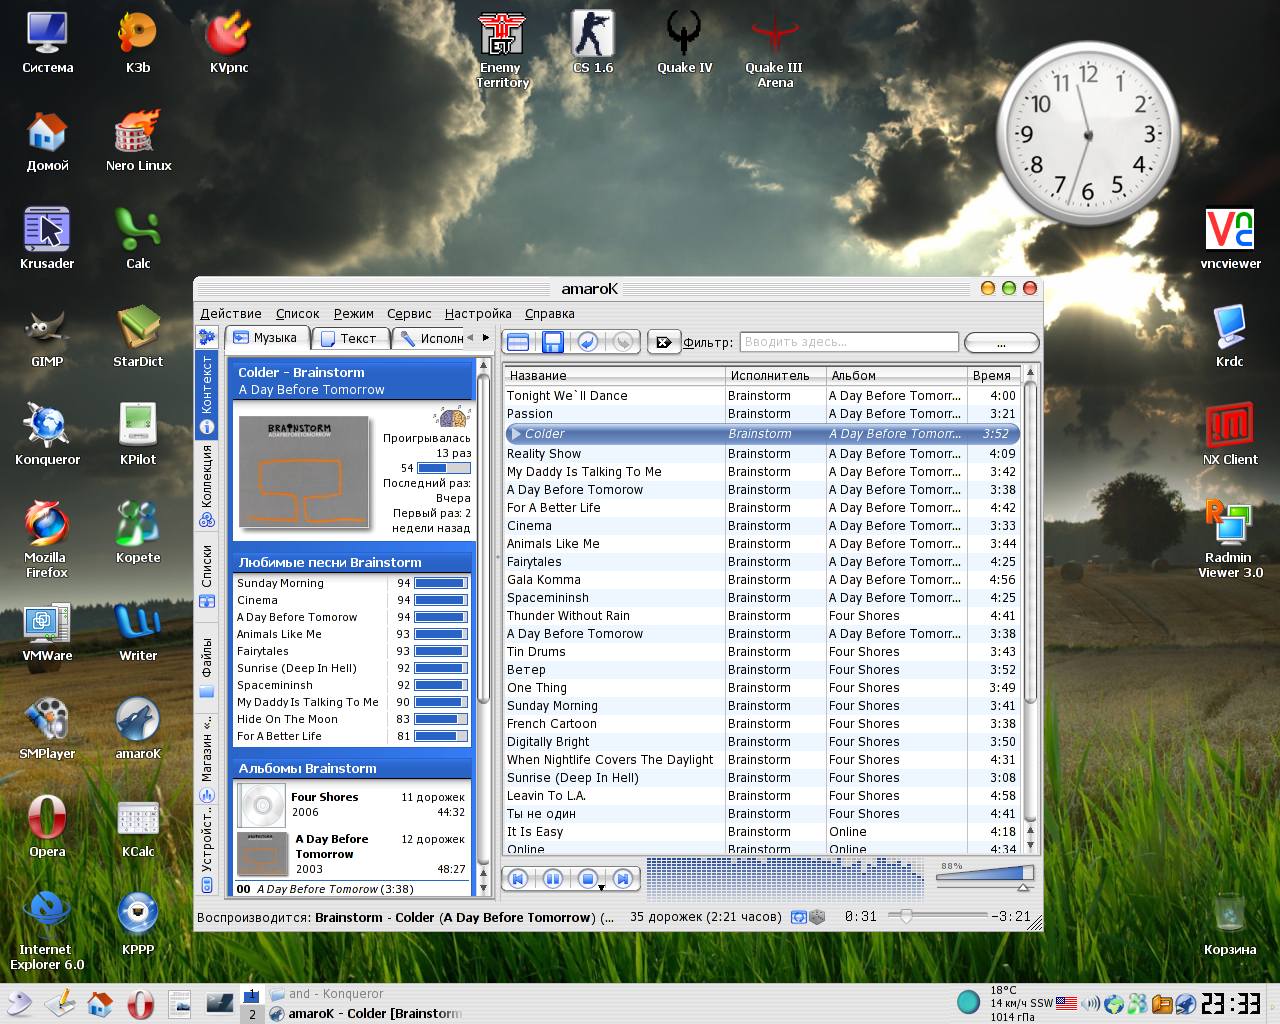The width and height of the screenshot is (1280, 1024).
Task: Select playlist row 'Digitally Bright'
Action: 762,741
